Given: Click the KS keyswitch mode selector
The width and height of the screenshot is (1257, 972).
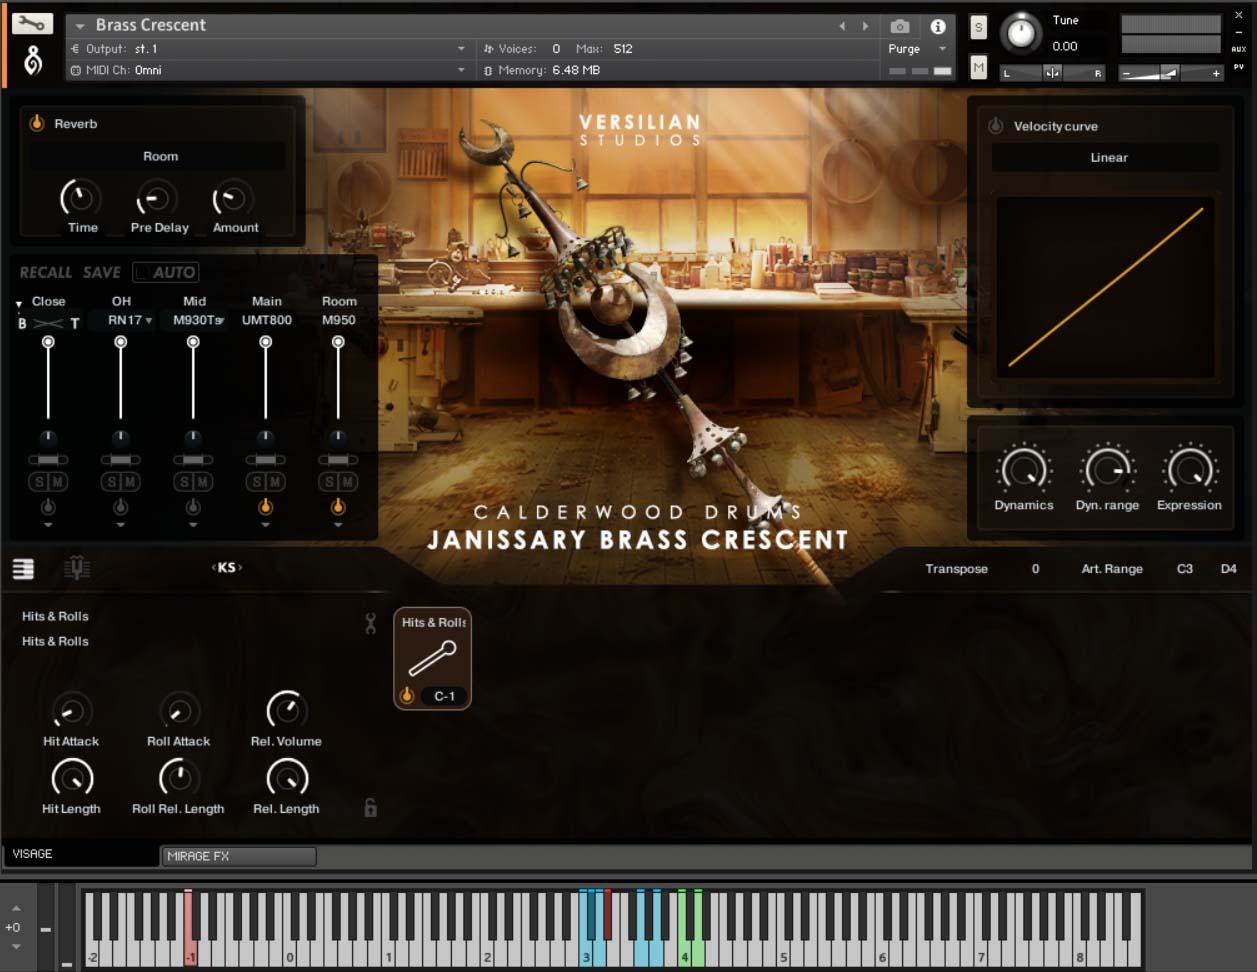Looking at the screenshot, I should 227,567.
